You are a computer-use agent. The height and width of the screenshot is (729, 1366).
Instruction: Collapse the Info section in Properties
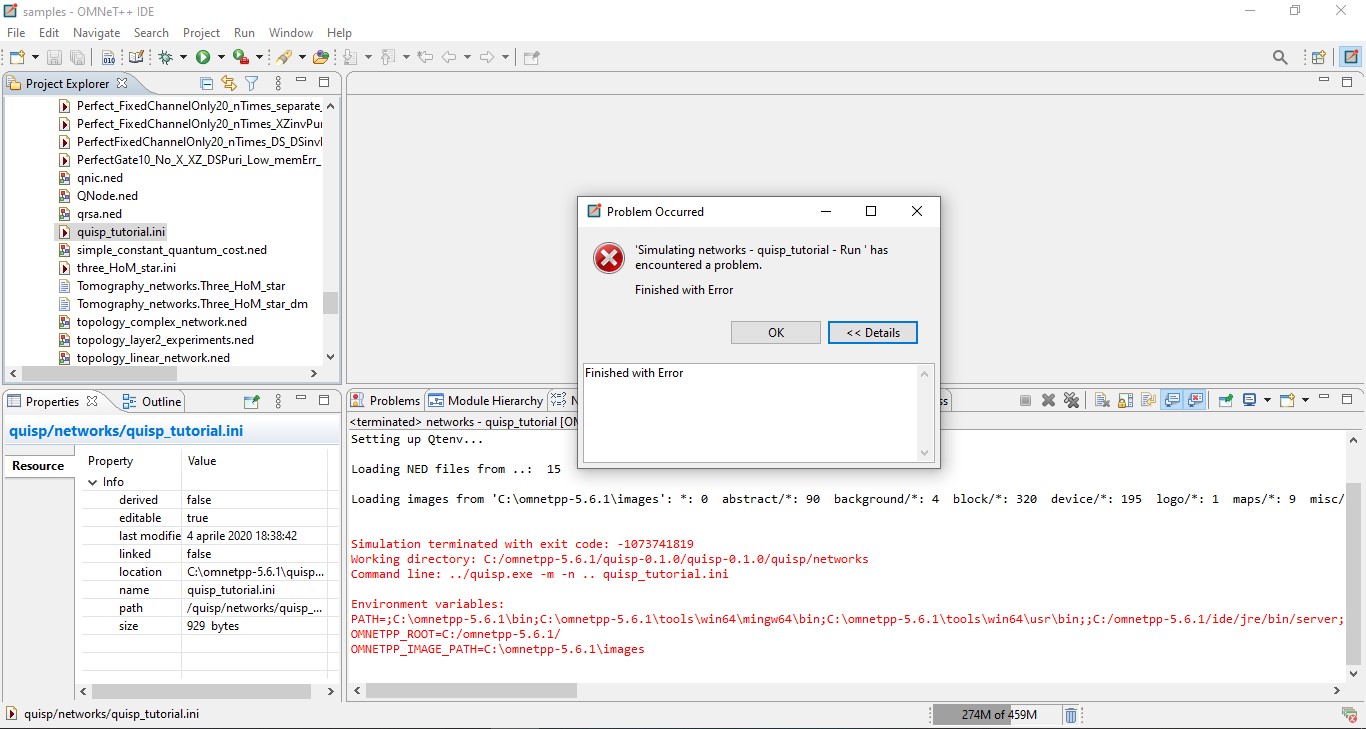[92, 481]
